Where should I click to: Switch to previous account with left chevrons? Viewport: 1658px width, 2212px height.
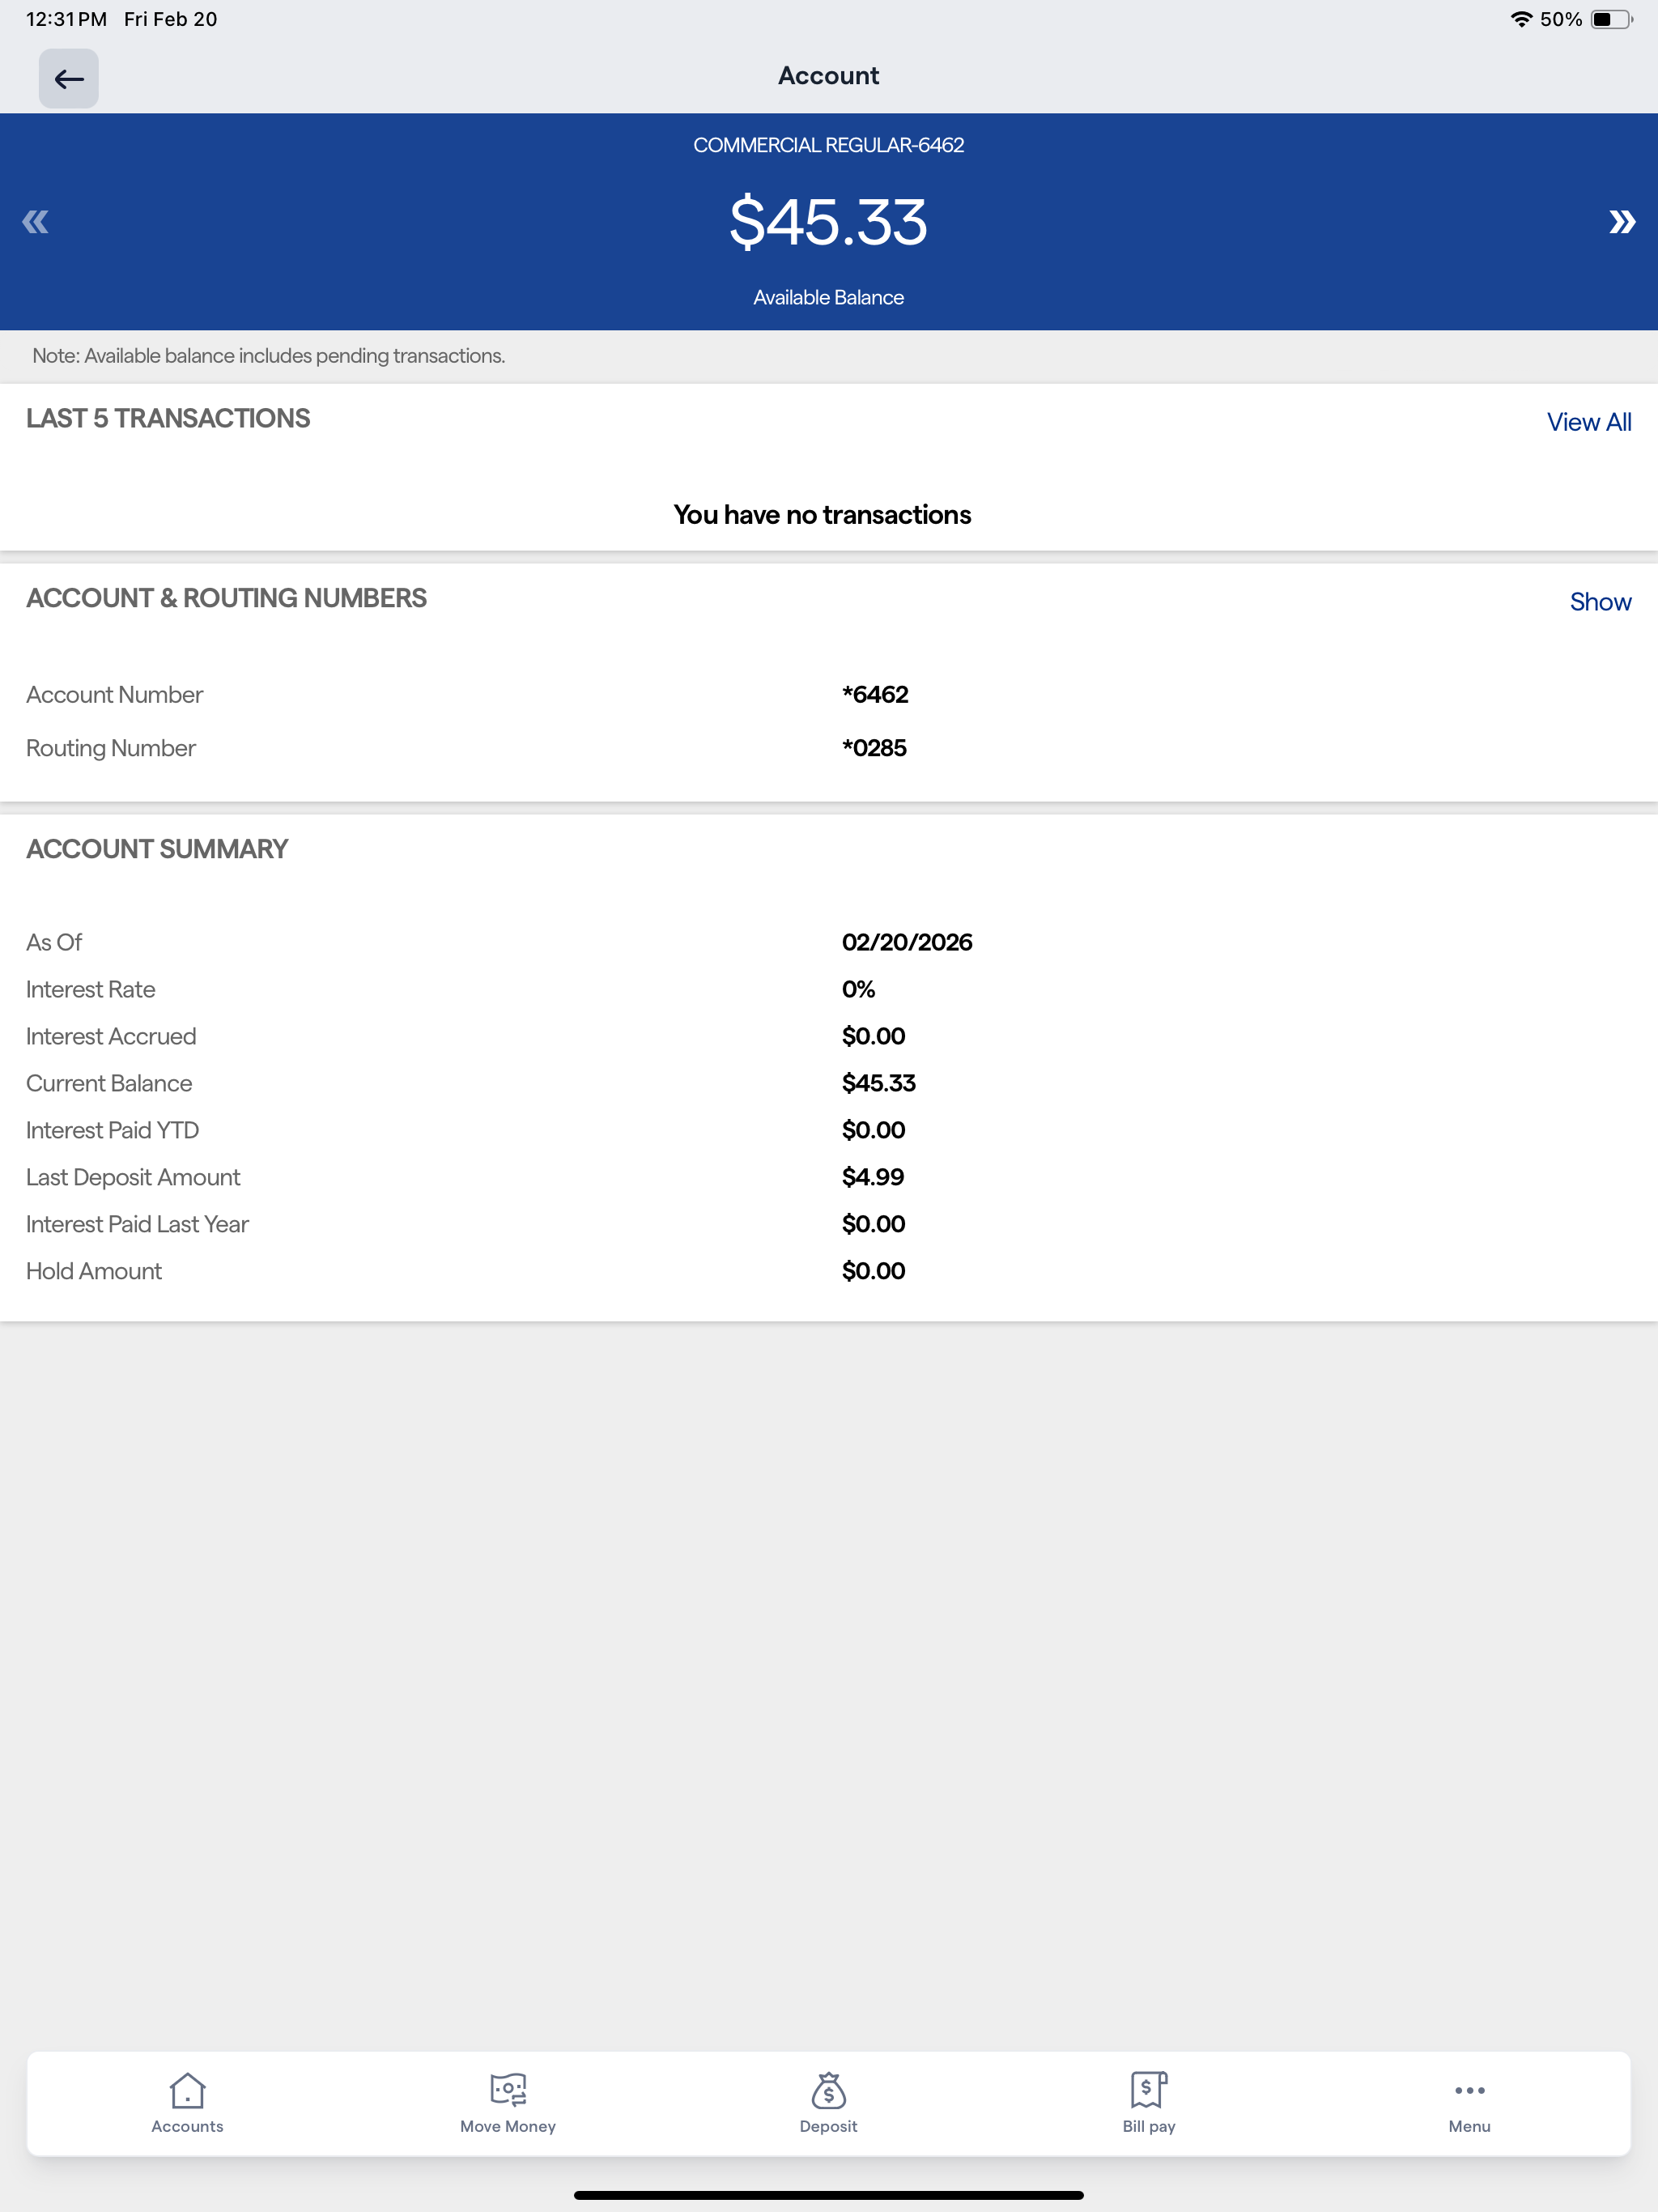pyautogui.click(x=35, y=222)
